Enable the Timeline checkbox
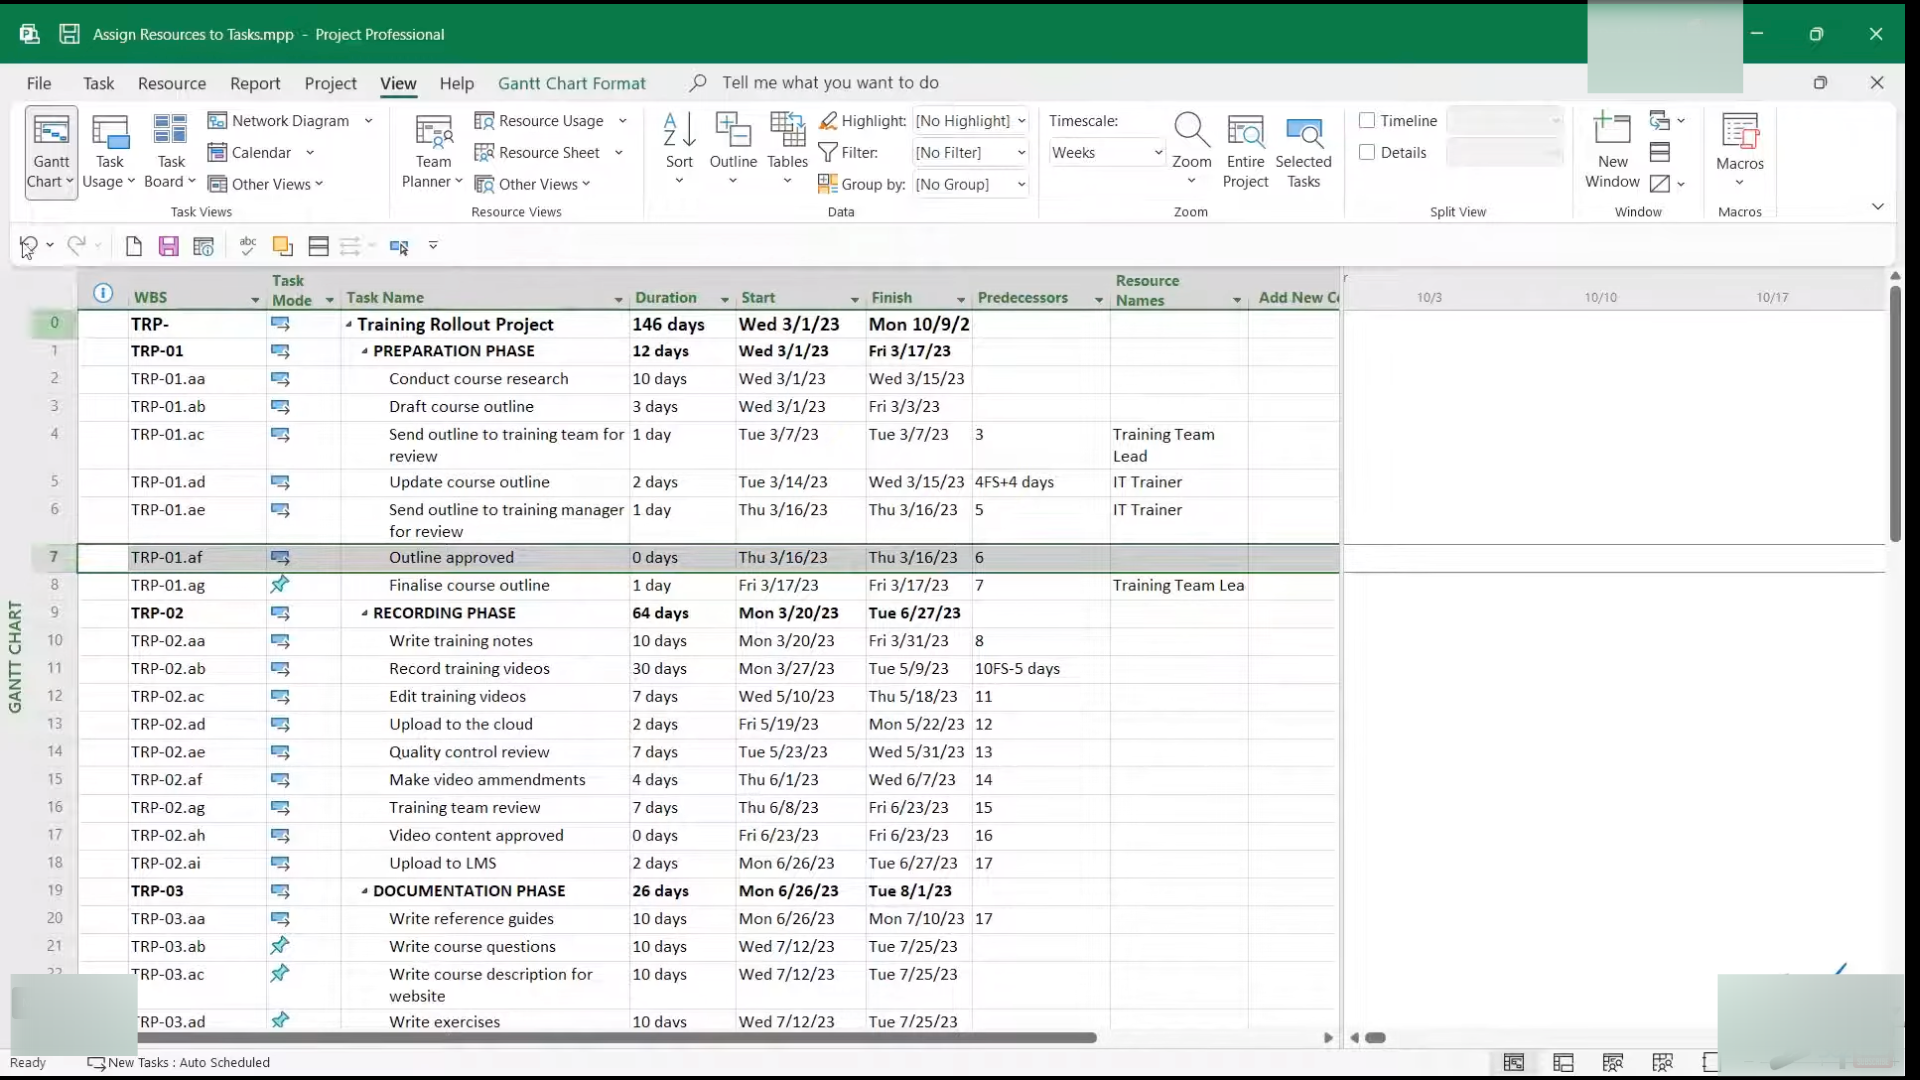 click(x=1367, y=121)
